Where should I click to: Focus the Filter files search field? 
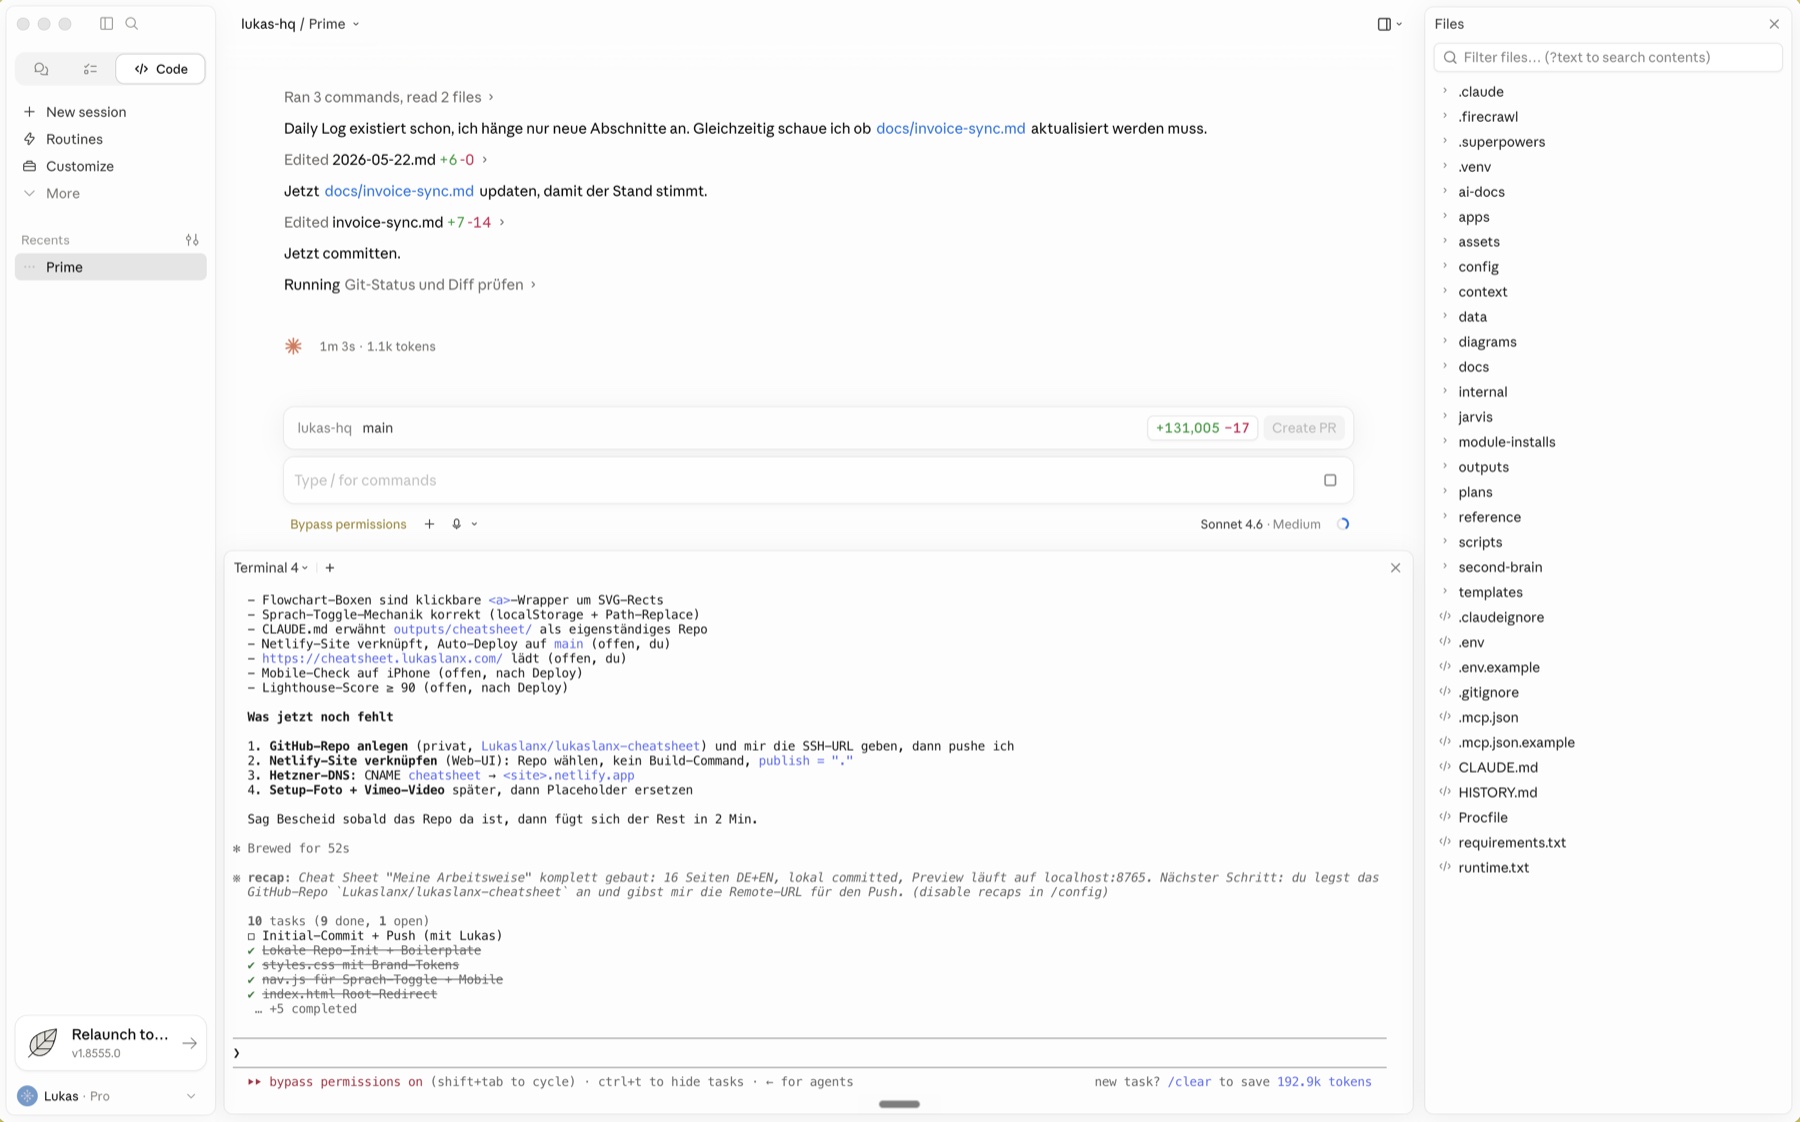[1607, 57]
